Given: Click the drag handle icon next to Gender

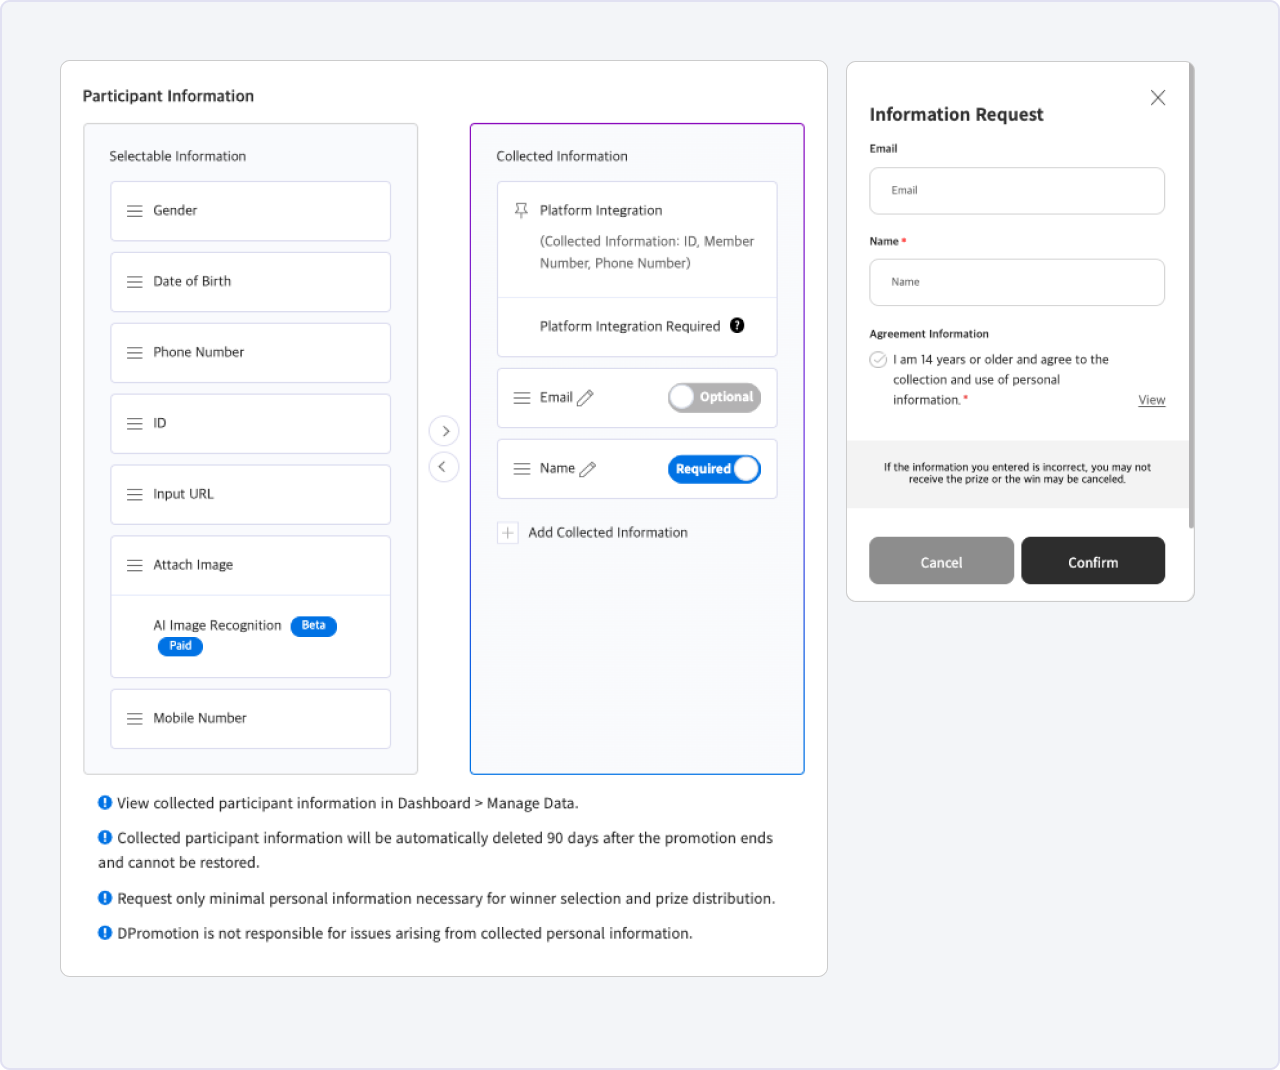Looking at the screenshot, I should (134, 211).
